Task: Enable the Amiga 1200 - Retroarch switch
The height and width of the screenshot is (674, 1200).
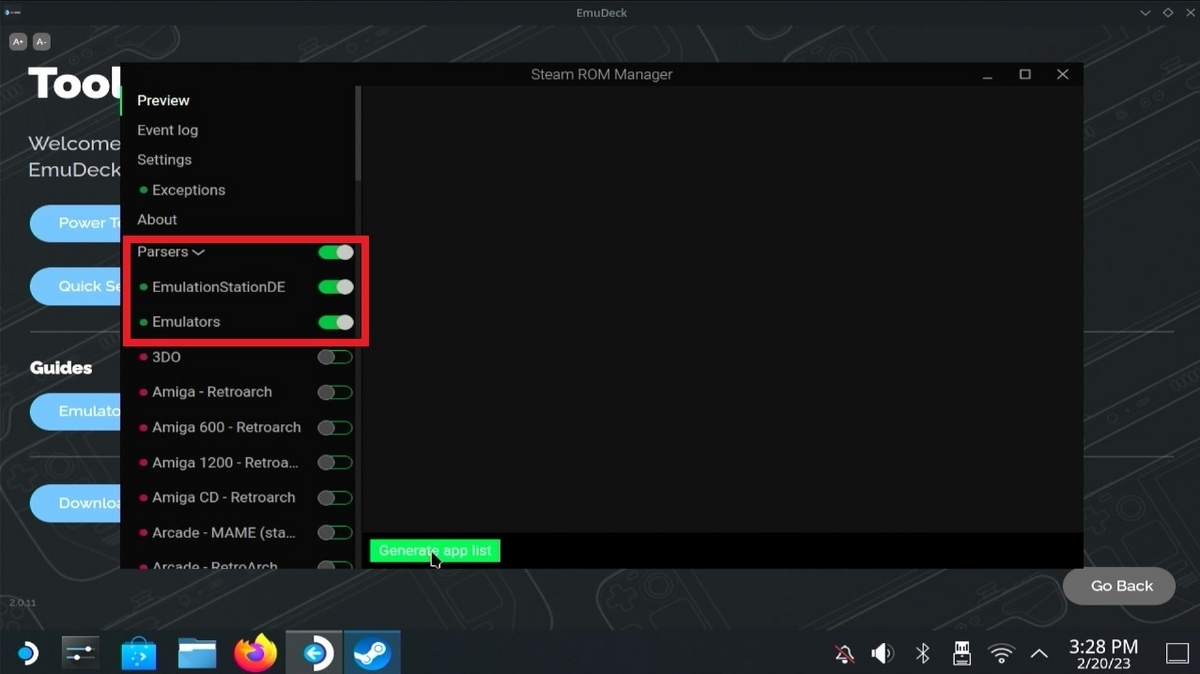Action: [335, 462]
